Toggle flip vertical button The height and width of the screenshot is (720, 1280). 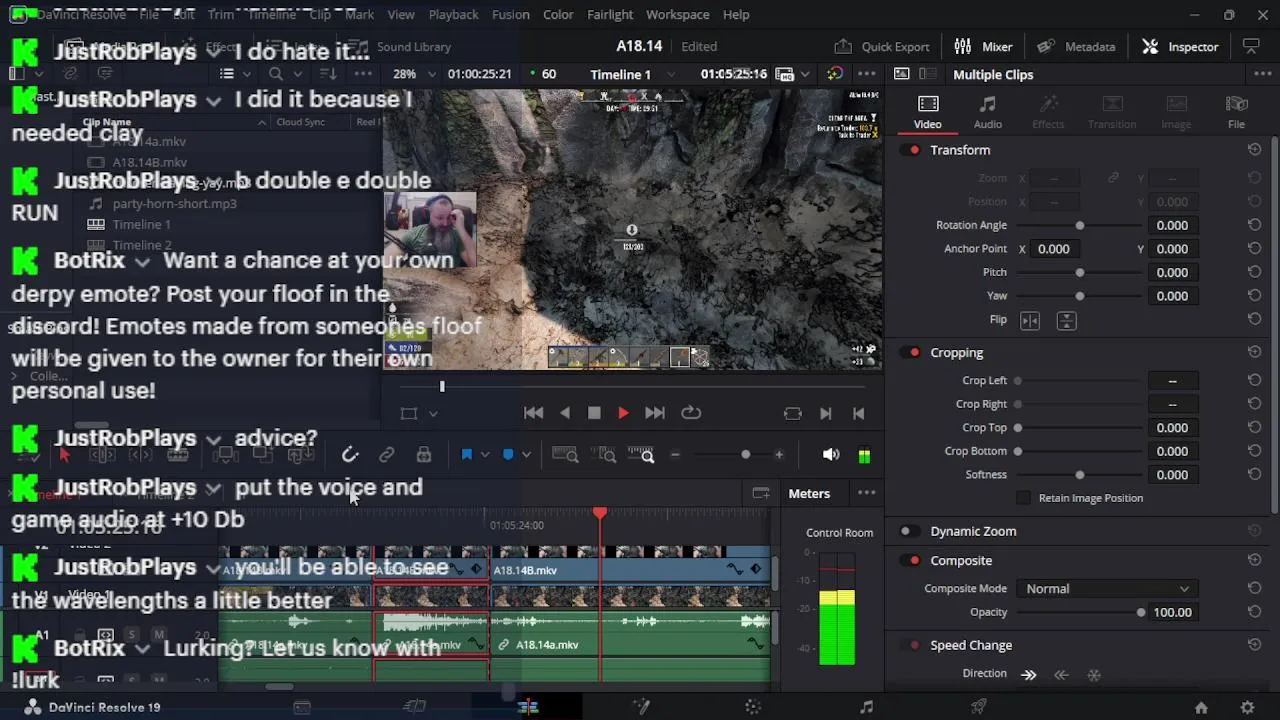tap(1066, 320)
